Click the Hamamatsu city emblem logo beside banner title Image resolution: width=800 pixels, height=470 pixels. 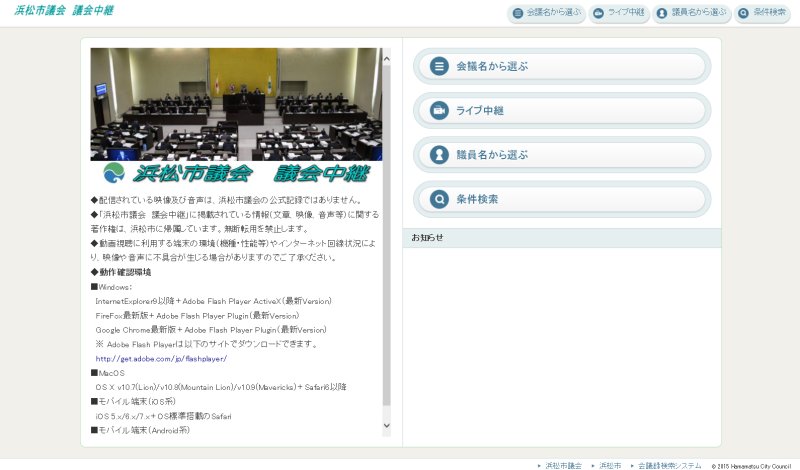114,173
